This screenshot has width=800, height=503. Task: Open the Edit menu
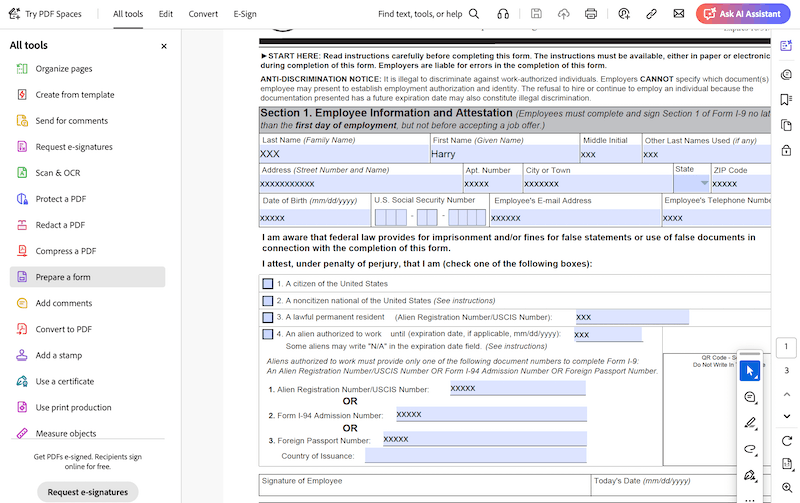pyautogui.click(x=166, y=14)
